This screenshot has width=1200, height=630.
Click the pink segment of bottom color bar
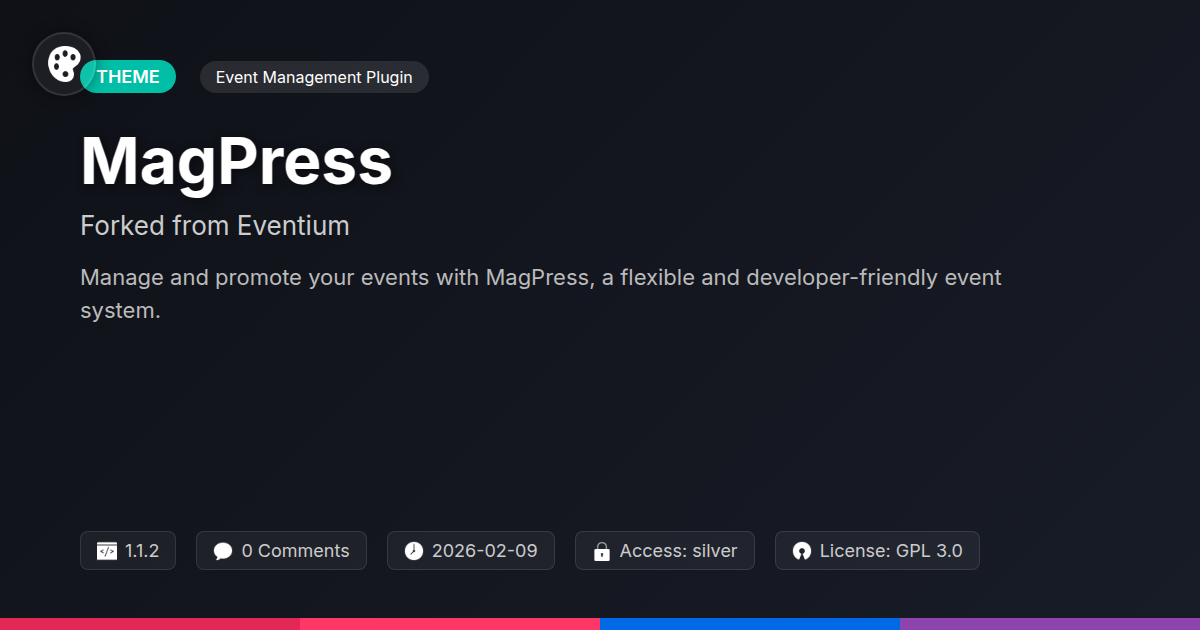450,624
